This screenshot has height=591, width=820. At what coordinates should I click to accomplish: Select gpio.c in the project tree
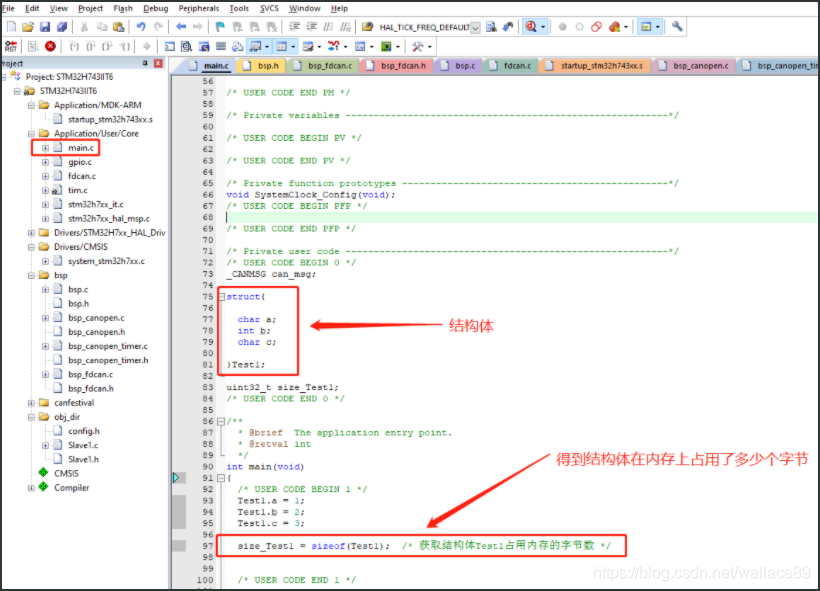pyautogui.click(x=79, y=162)
